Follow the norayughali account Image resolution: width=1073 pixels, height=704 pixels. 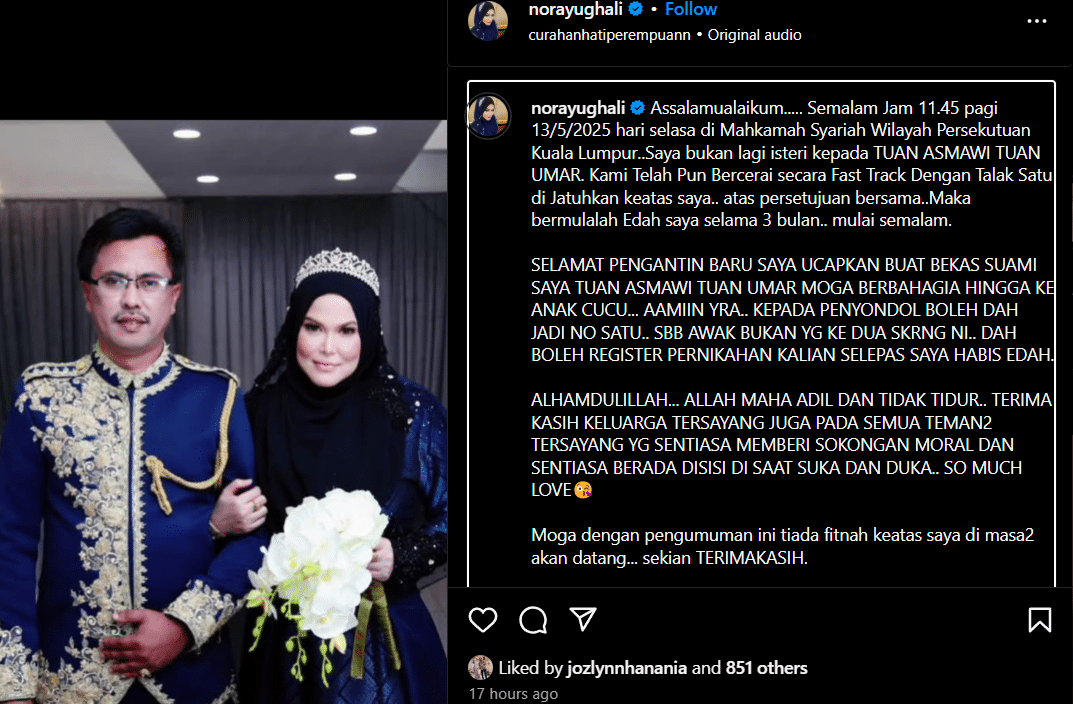click(x=690, y=9)
